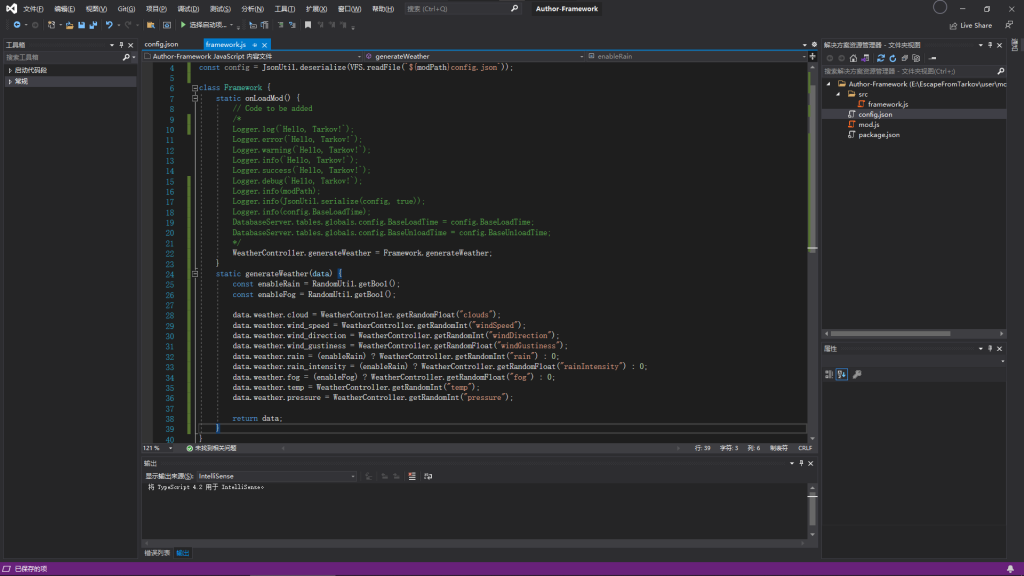Toggle auto-hide pin on Toolbox panel

[x=121, y=45]
